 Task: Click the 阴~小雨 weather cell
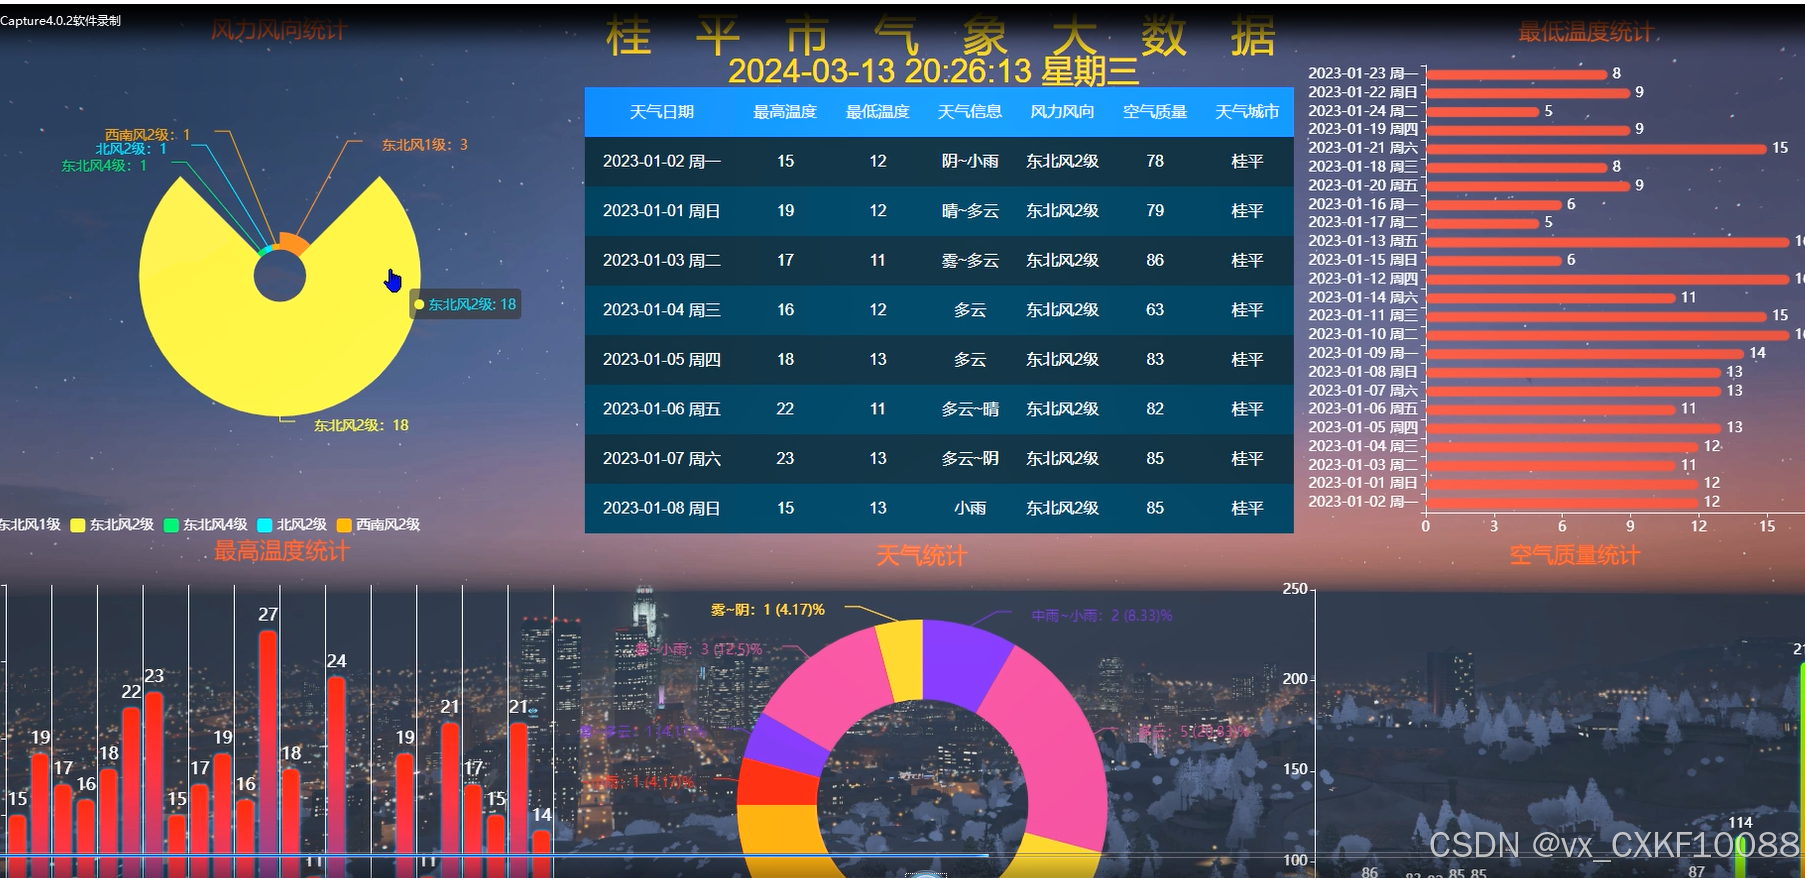tap(969, 161)
